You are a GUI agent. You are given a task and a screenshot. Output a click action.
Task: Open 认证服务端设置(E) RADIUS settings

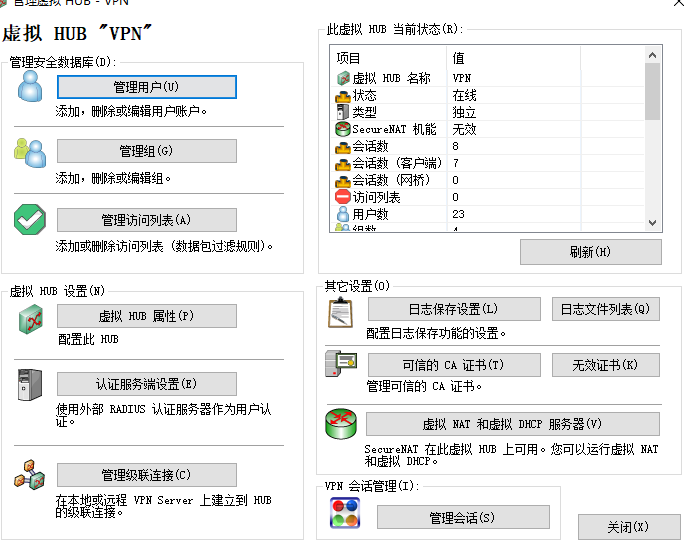[x=147, y=384]
